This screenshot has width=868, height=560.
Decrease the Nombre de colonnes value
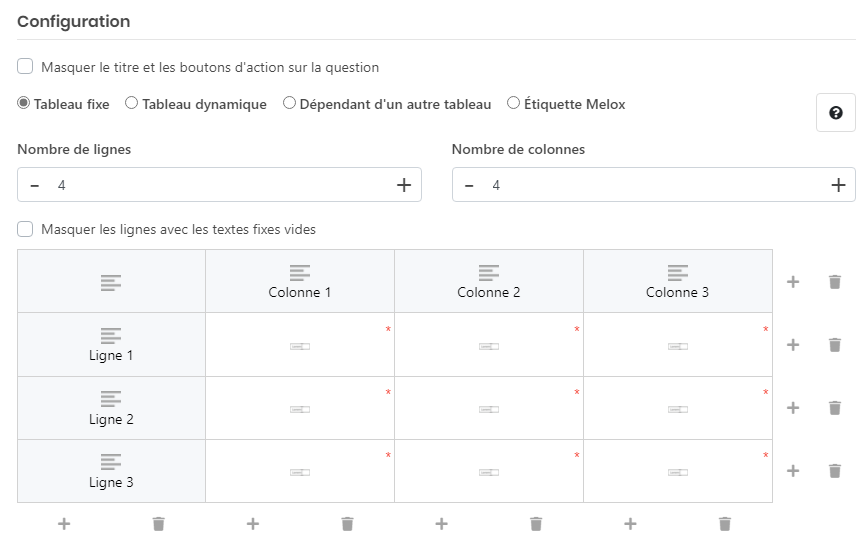[469, 185]
